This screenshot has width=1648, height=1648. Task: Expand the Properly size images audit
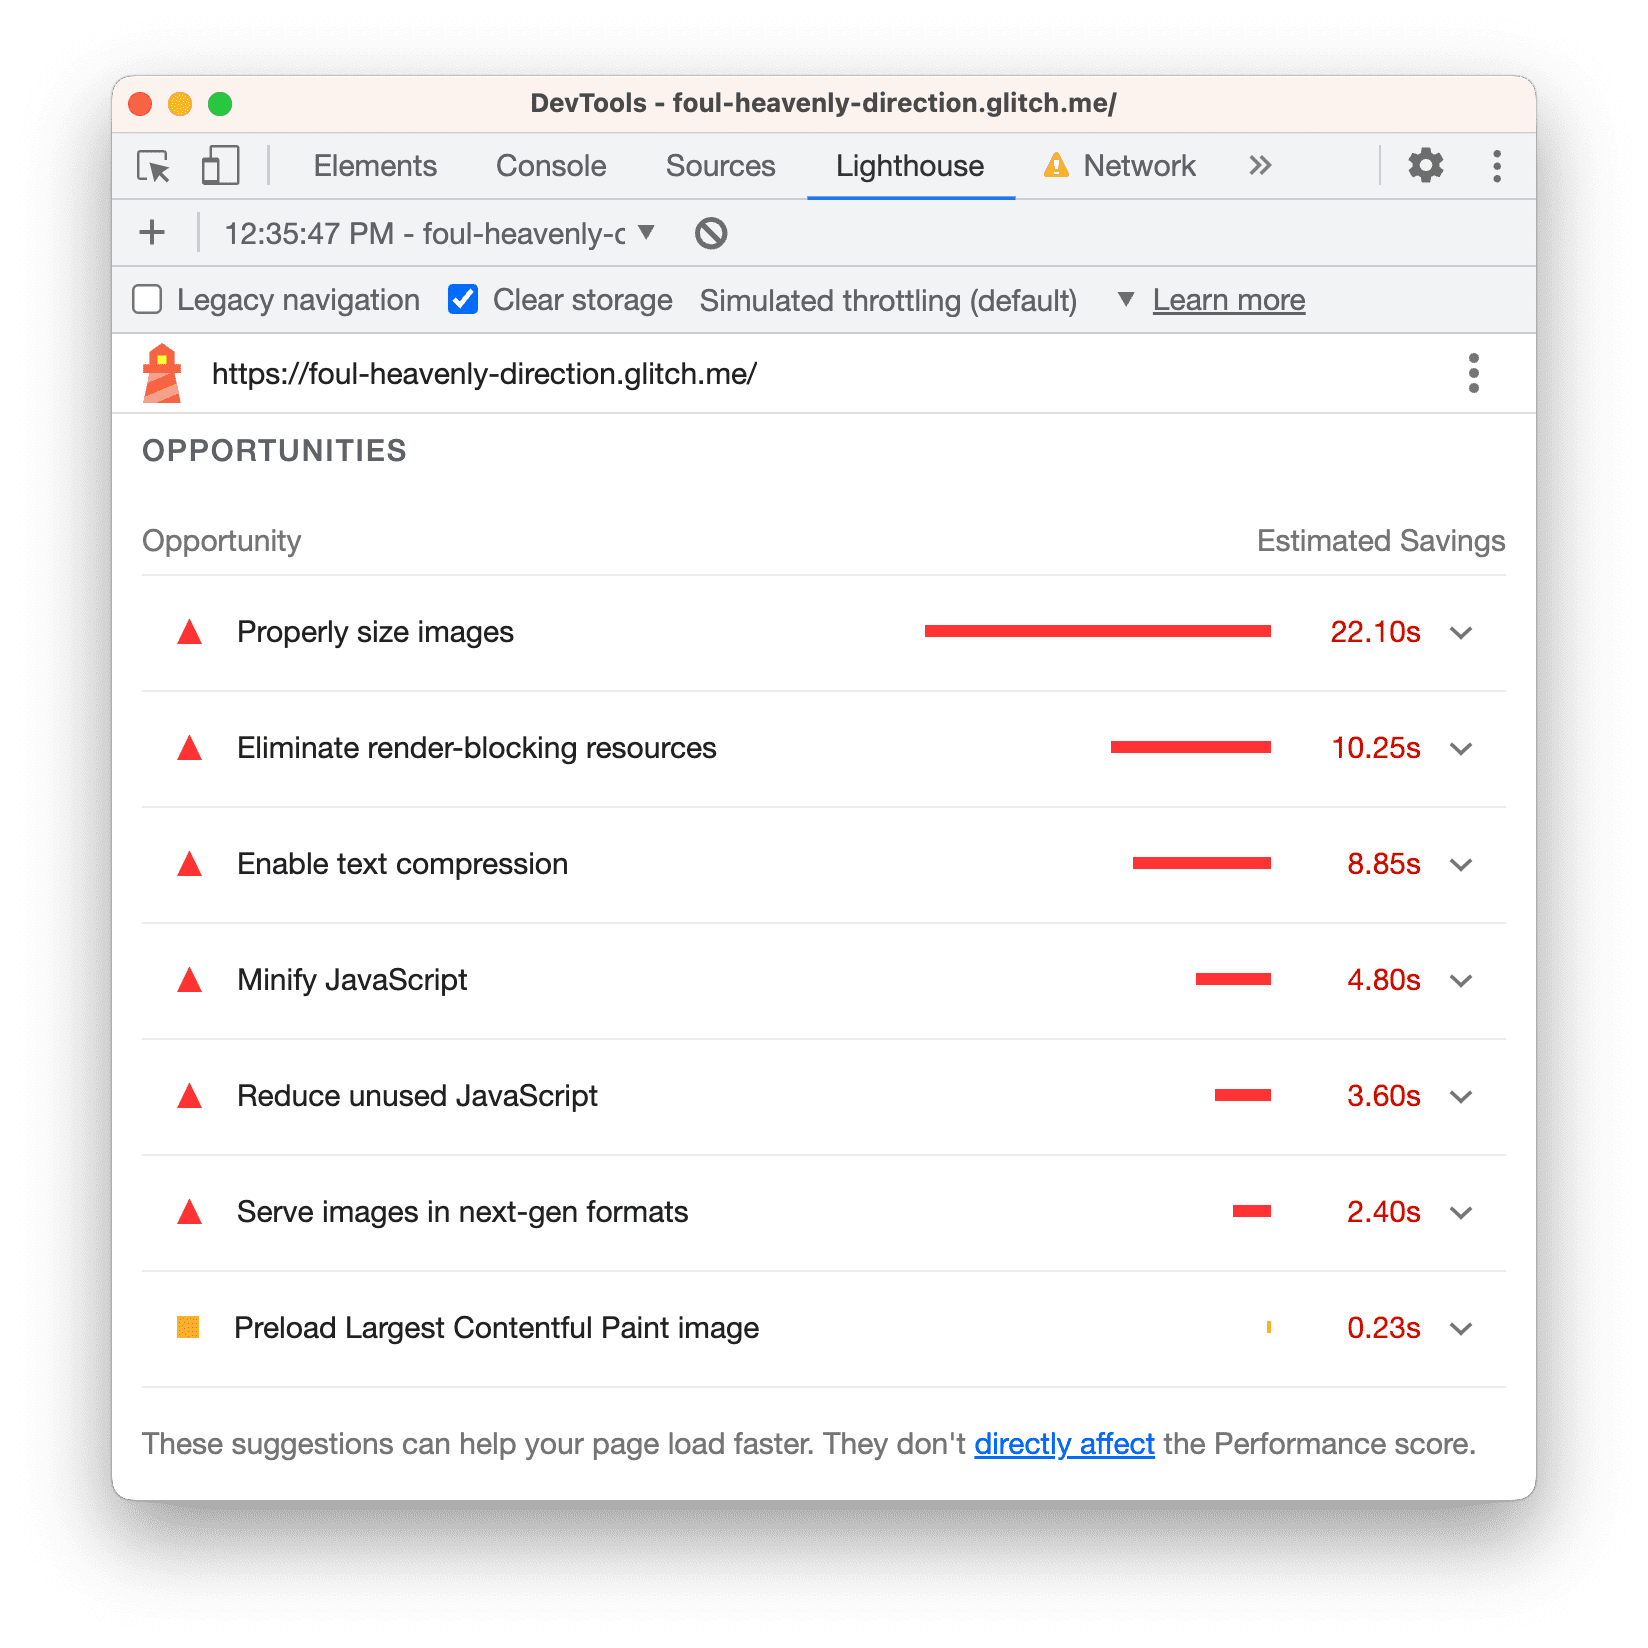pyautogui.click(x=1461, y=633)
